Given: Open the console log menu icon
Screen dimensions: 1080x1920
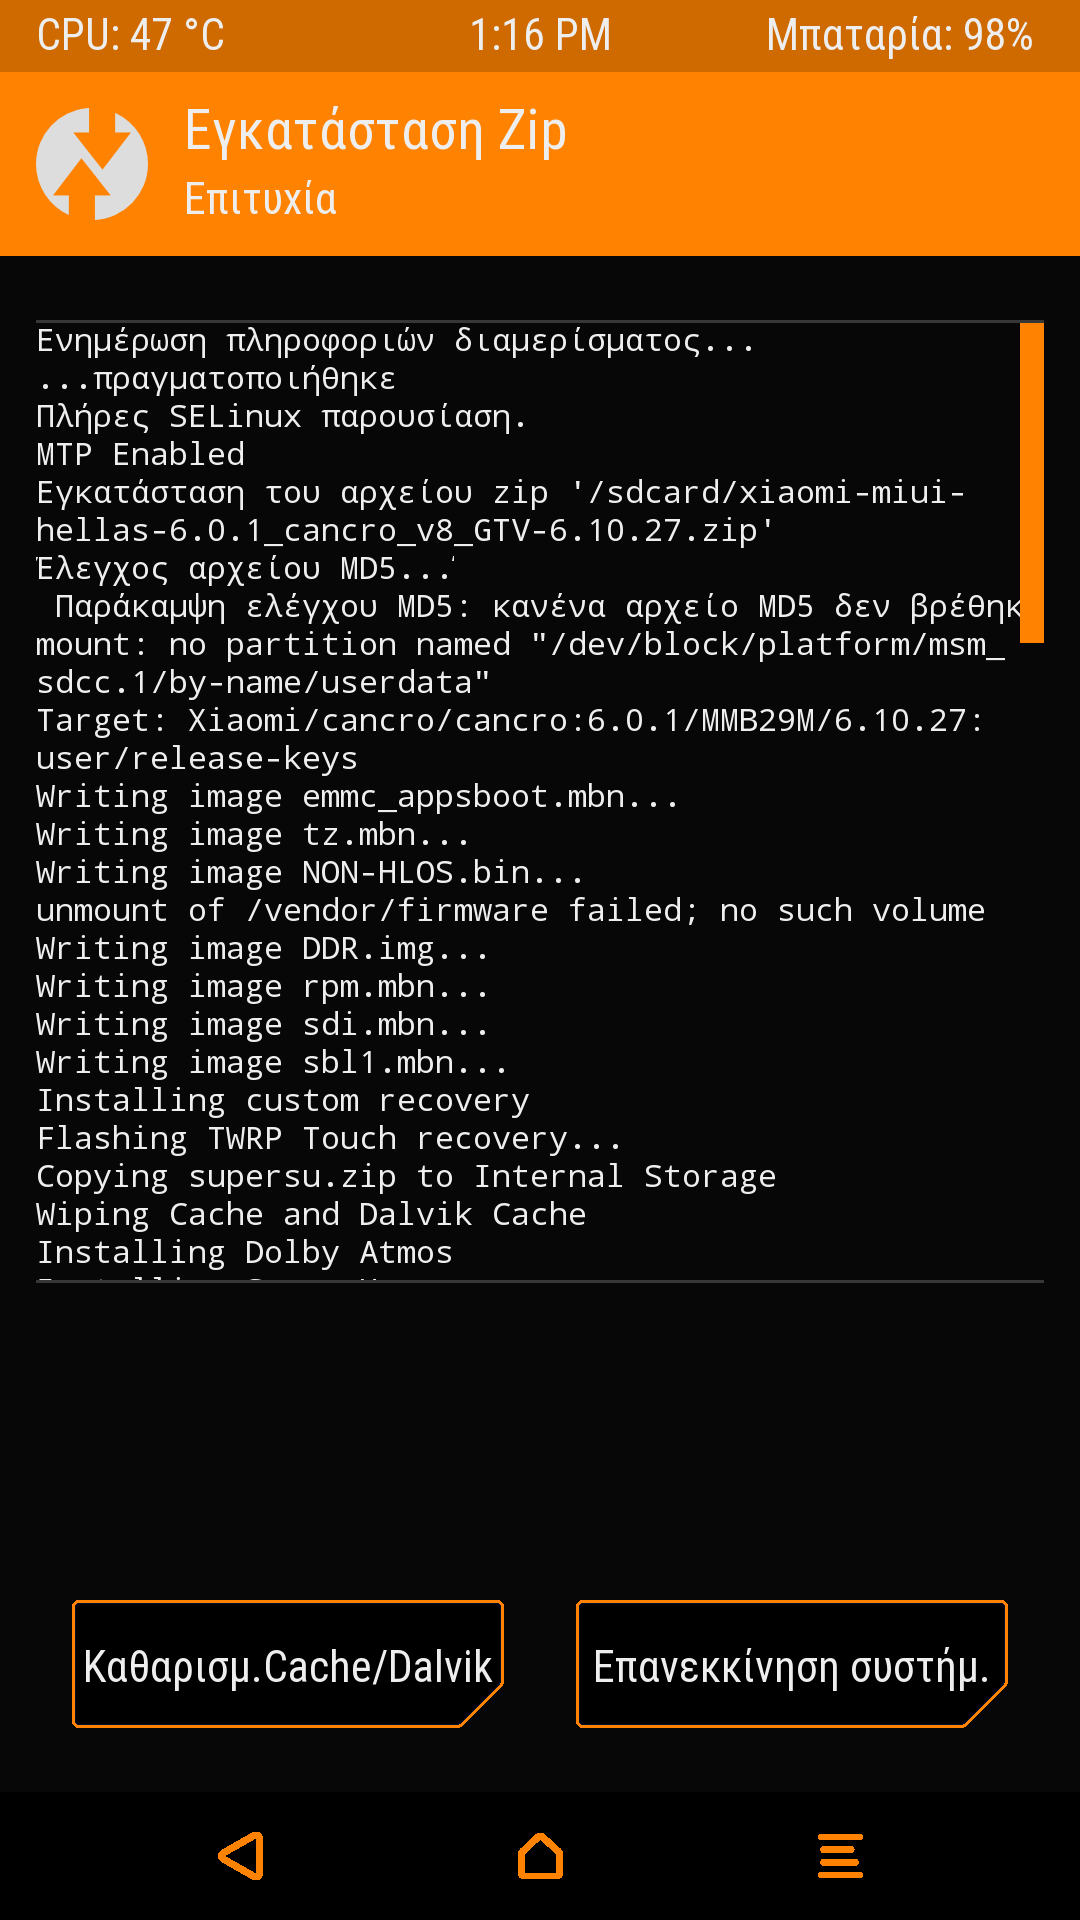Looking at the screenshot, I should coord(840,1856).
